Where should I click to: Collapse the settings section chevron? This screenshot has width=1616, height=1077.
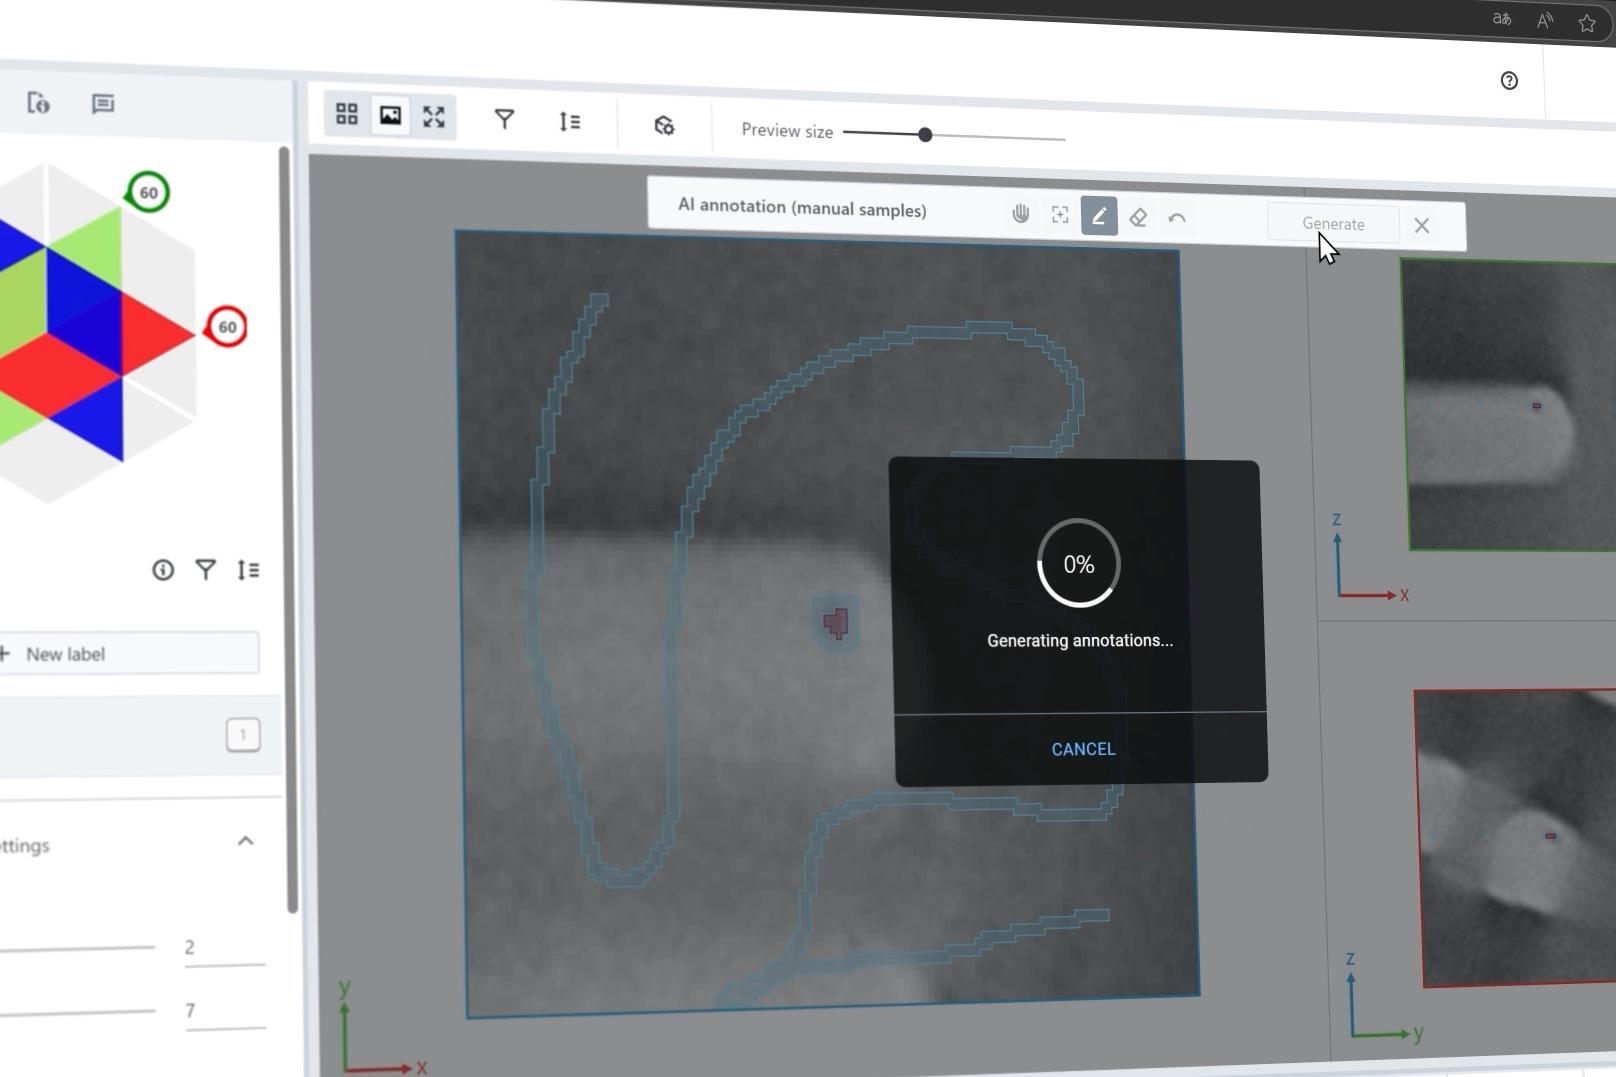coord(245,841)
